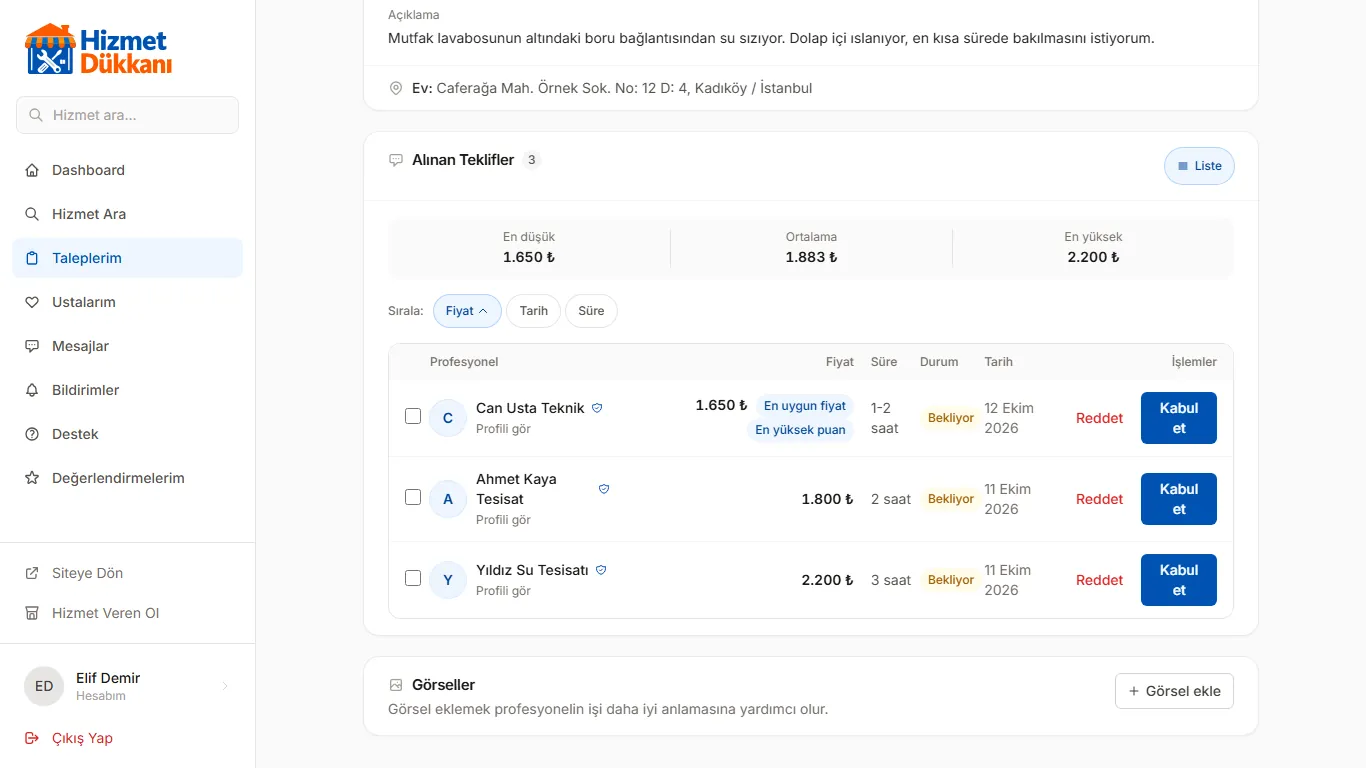Click the star icon for Değerlendirmelerim
1366x768 pixels.
pos(32,478)
